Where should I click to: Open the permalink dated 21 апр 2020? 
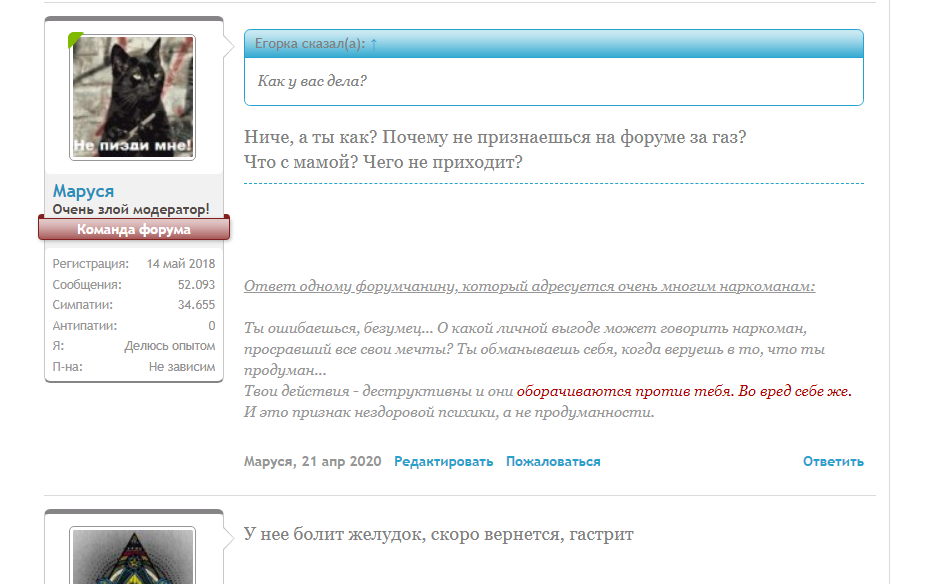click(x=340, y=461)
